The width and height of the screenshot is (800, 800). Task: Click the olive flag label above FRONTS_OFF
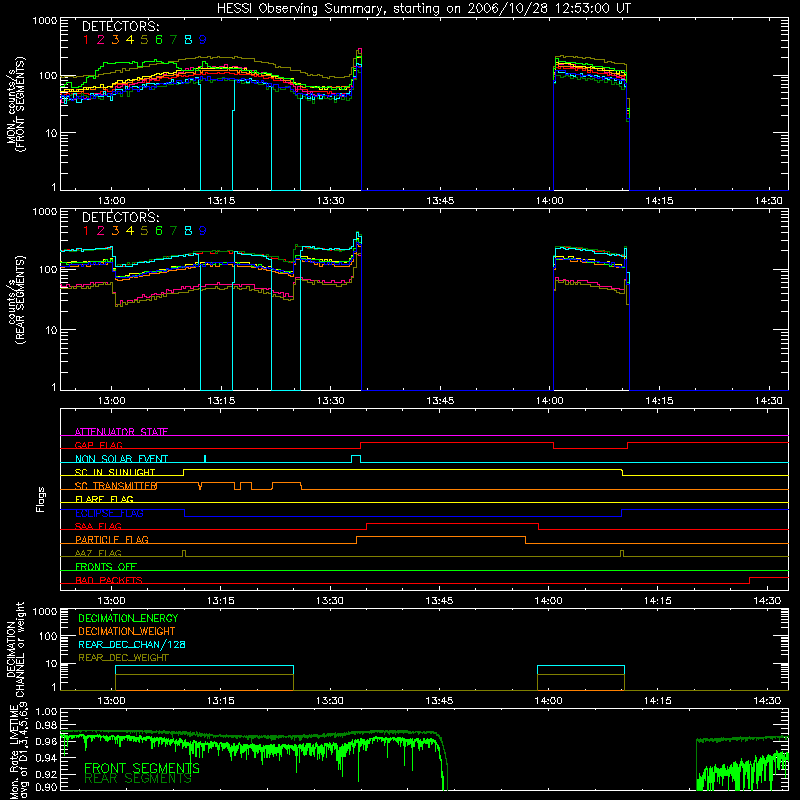pos(98,554)
